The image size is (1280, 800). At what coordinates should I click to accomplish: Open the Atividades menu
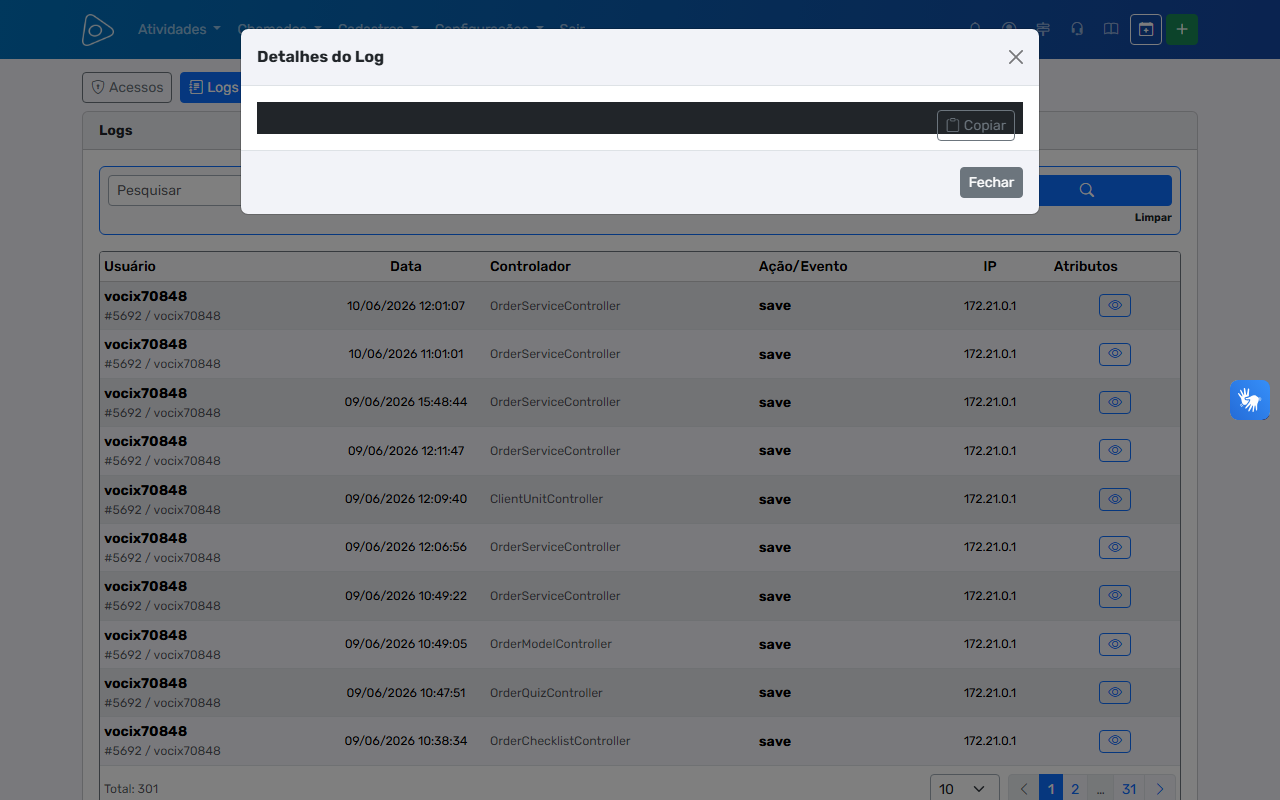click(179, 29)
